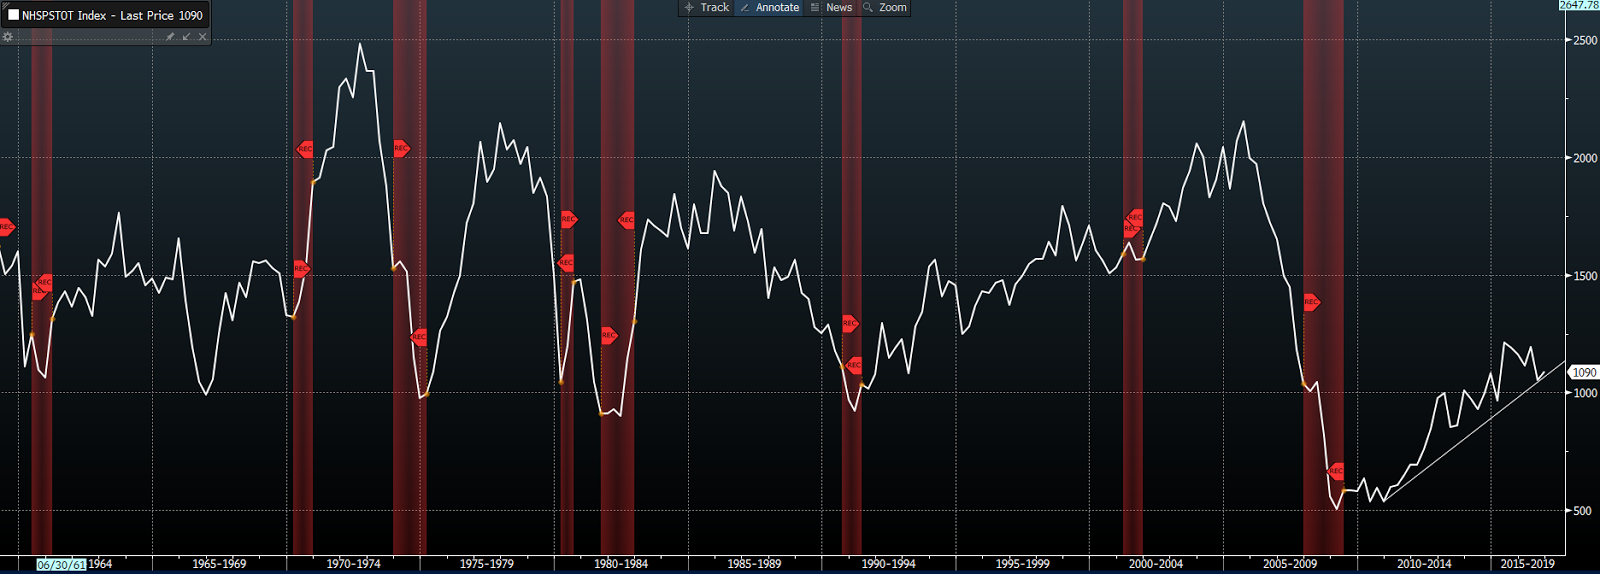Select the Zoom tool
The image size is (1600, 574).
tap(885, 7)
